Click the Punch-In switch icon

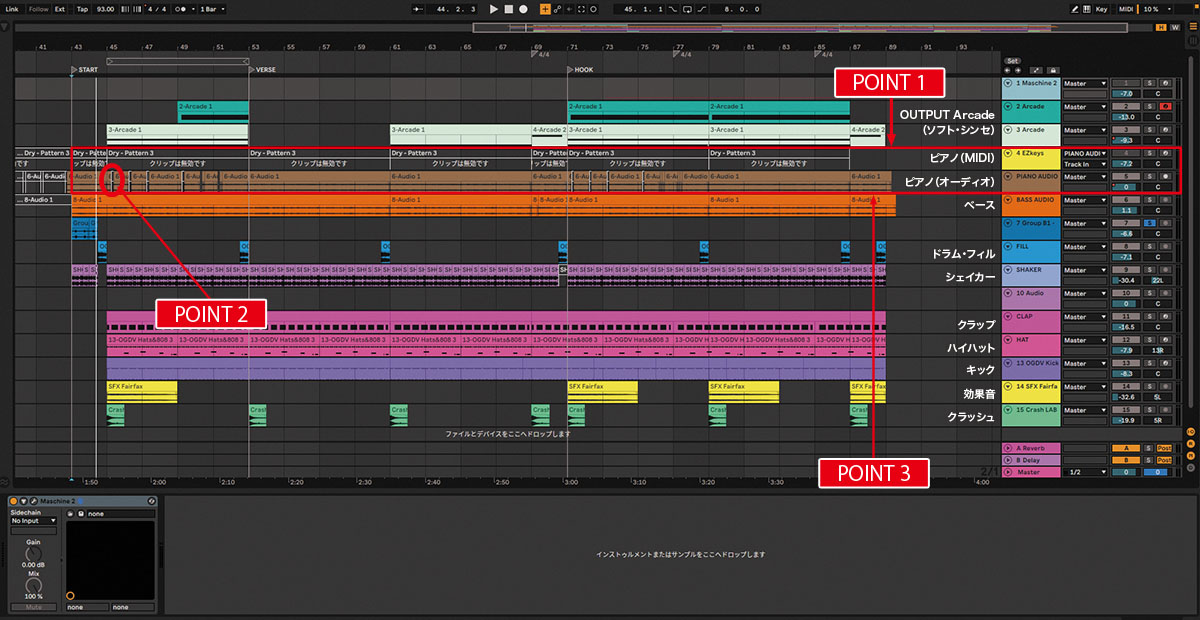point(673,9)
